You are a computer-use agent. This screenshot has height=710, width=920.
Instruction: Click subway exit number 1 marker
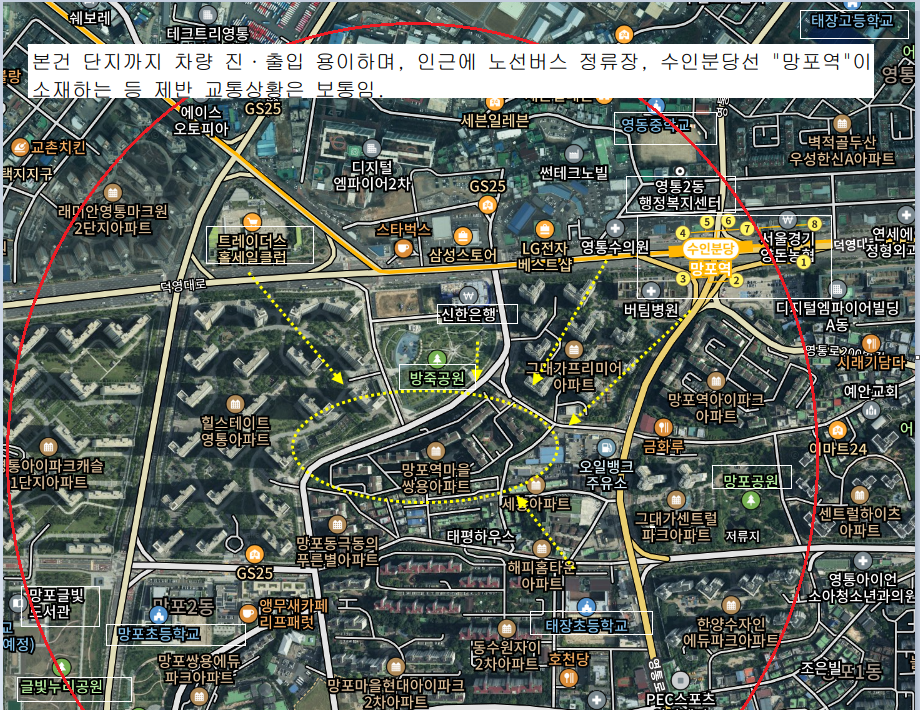click(803, 262)
